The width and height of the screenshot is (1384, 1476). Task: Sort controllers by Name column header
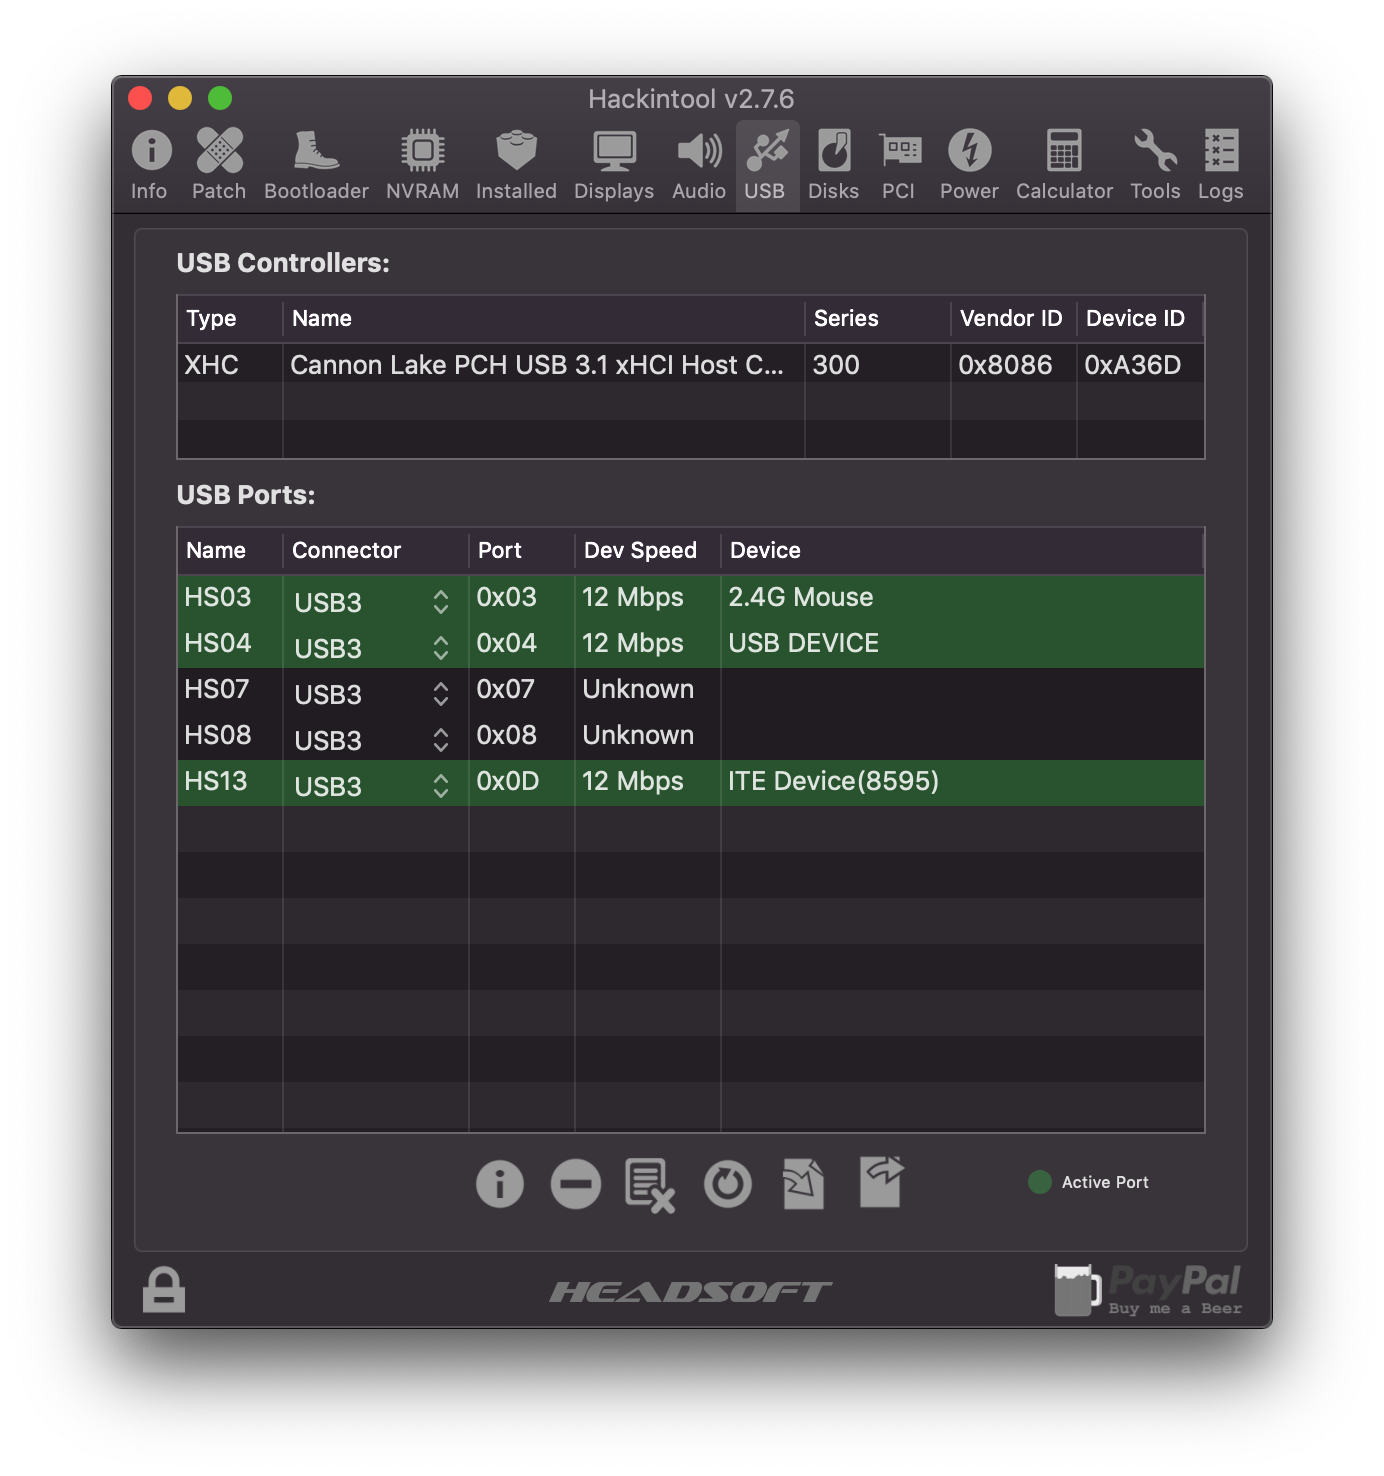click(543, 318)
